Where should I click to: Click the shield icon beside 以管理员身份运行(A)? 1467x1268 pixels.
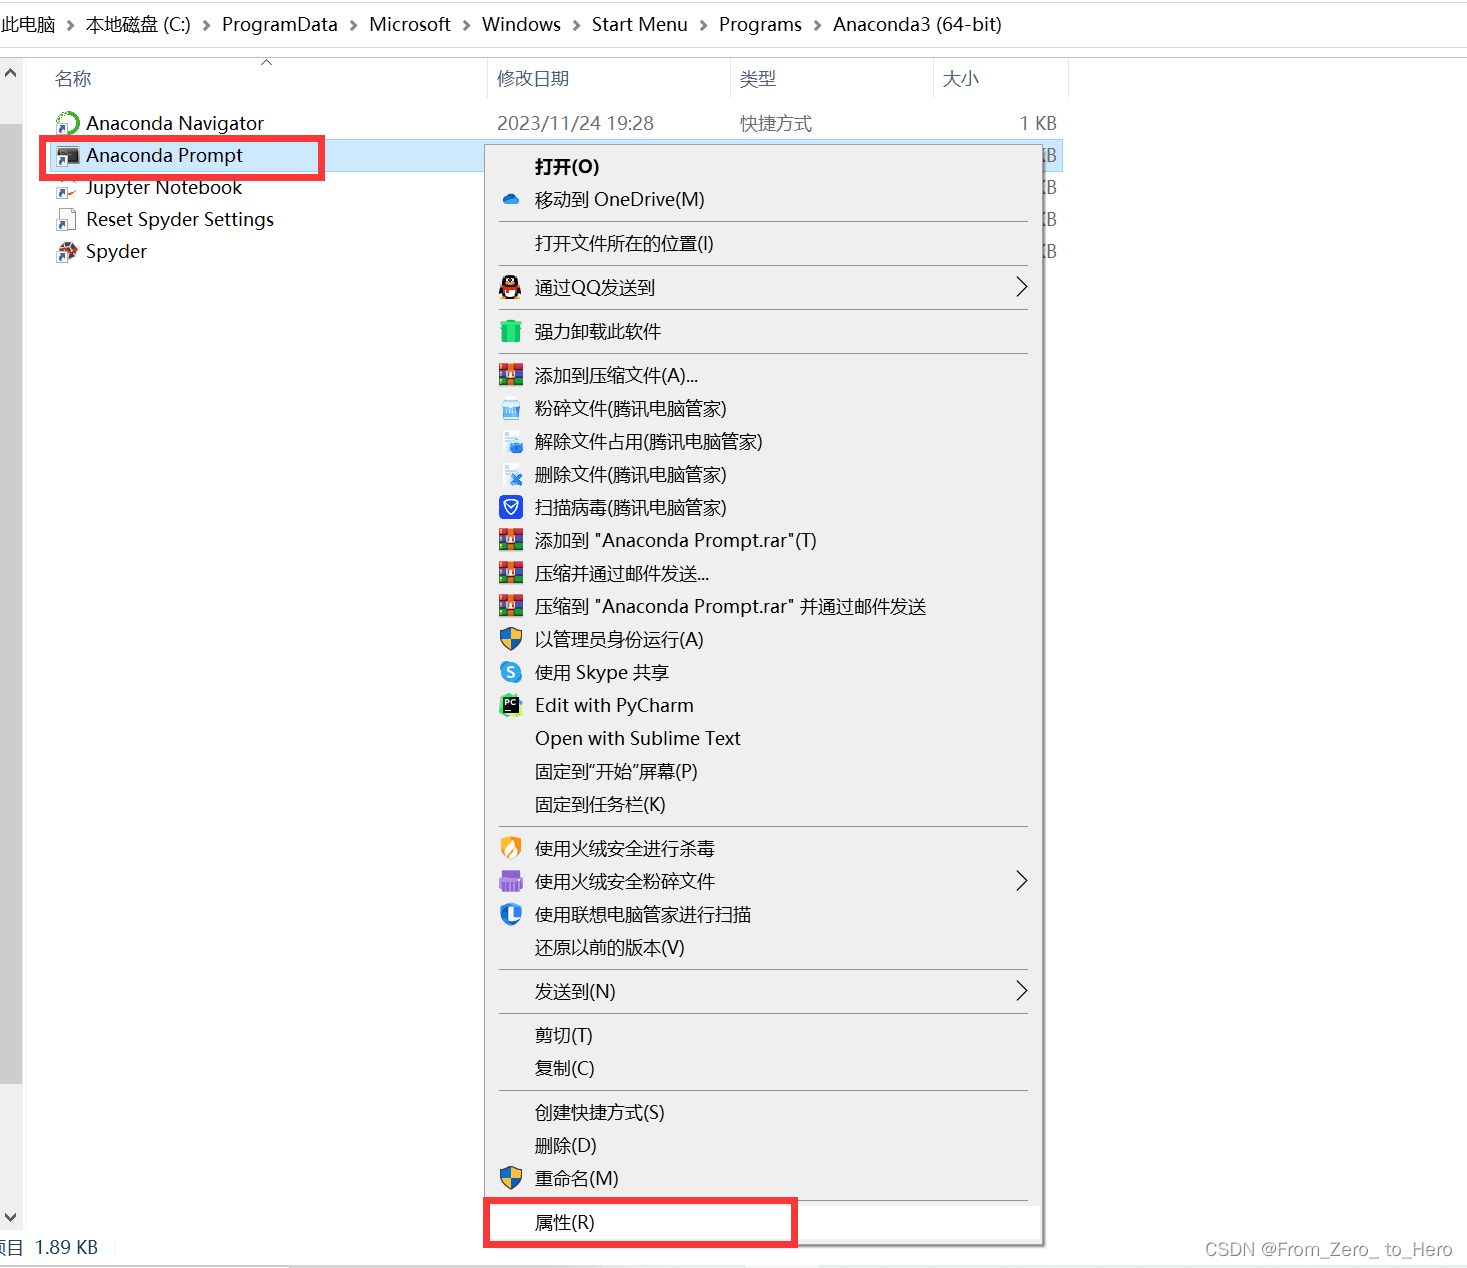511,639
